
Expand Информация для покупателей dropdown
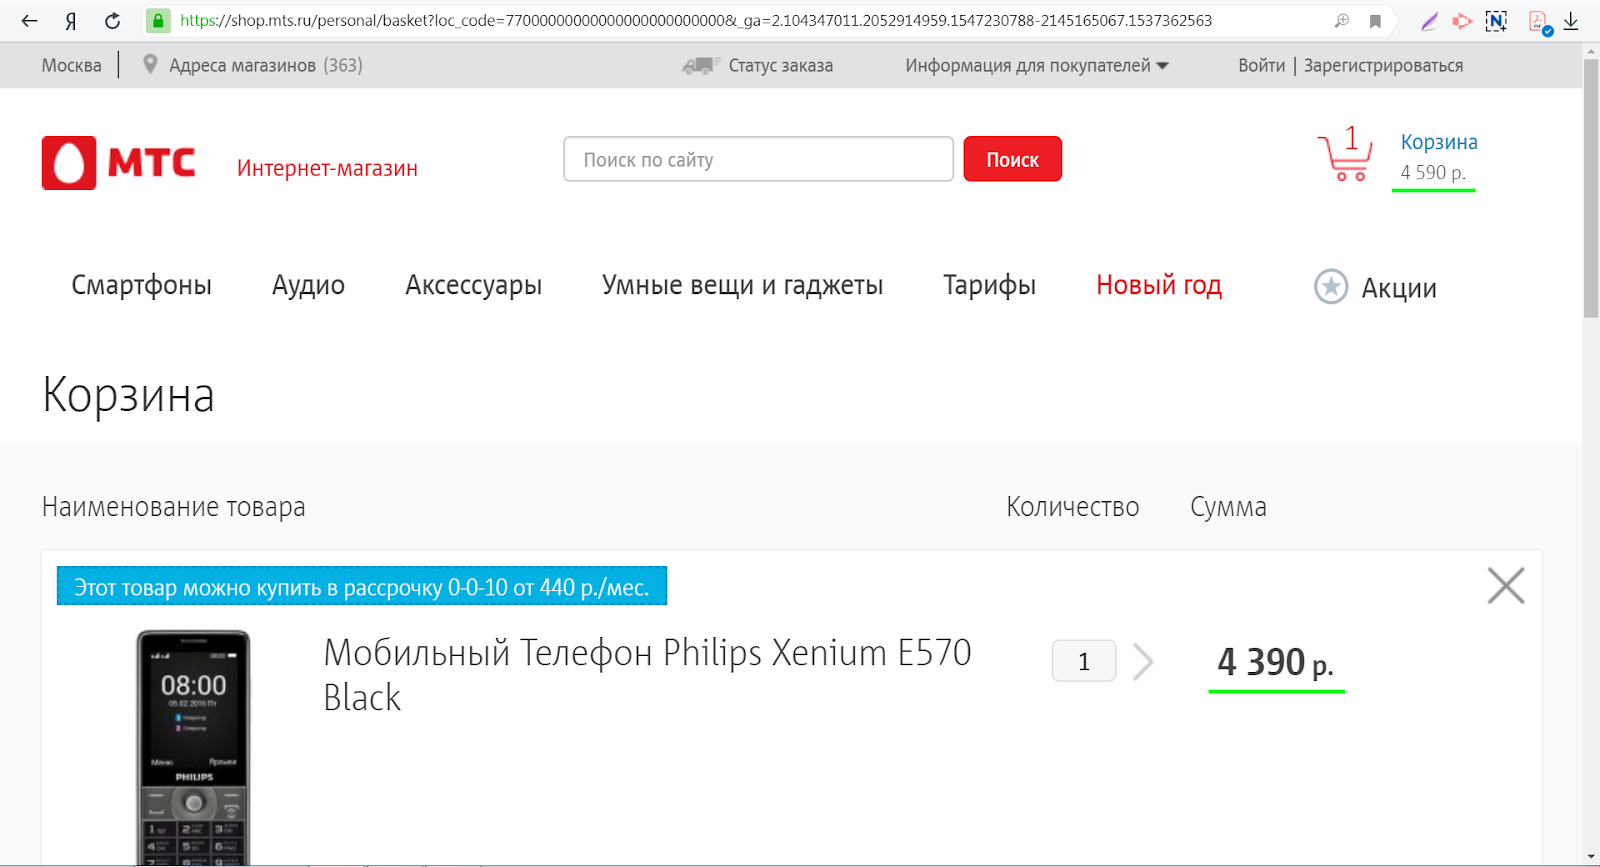coord(1036,65)
